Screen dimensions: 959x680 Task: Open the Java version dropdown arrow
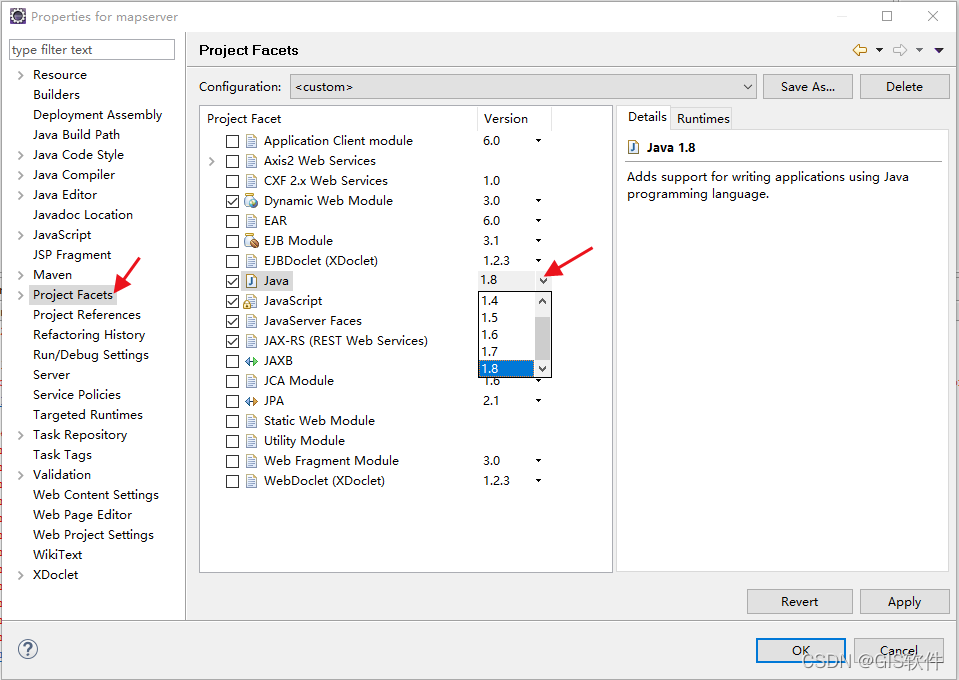(544, 281)
